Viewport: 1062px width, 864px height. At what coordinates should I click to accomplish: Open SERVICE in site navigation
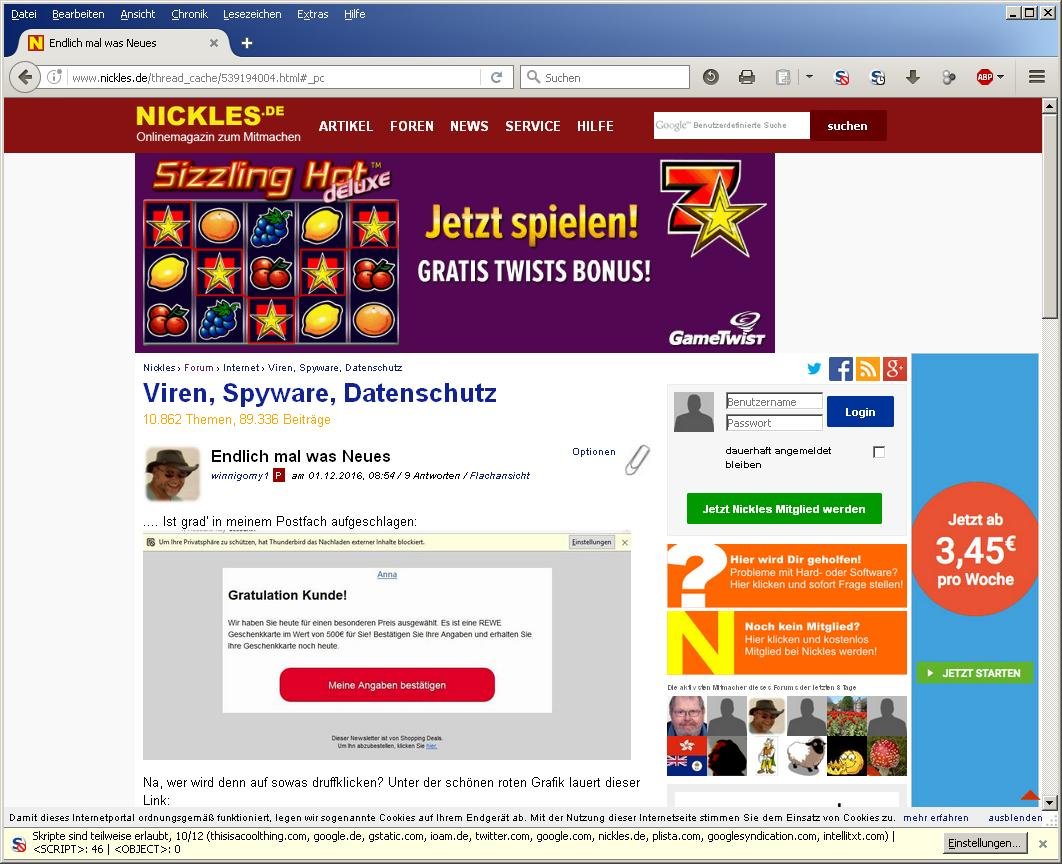[532, 126]
